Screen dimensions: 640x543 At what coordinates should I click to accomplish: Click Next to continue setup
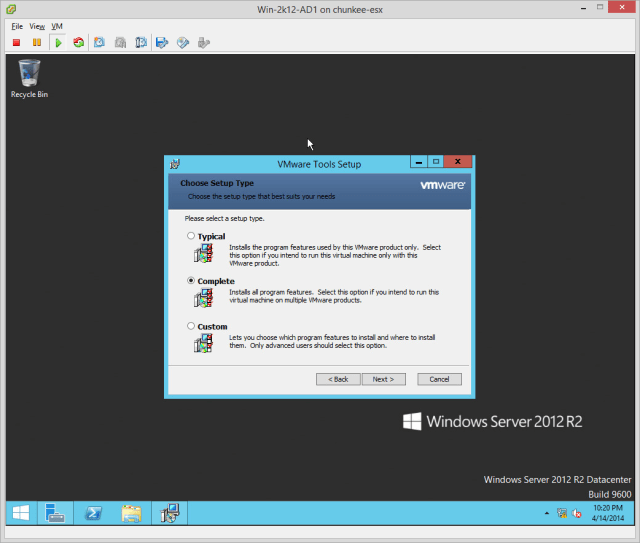pos(383,379)
